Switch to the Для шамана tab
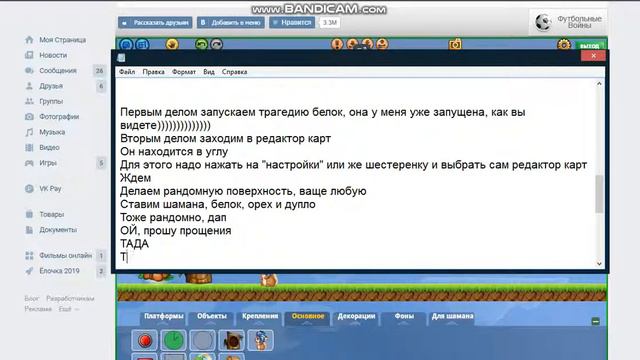This screenshot has width=640, height=360. click(452, 316)
